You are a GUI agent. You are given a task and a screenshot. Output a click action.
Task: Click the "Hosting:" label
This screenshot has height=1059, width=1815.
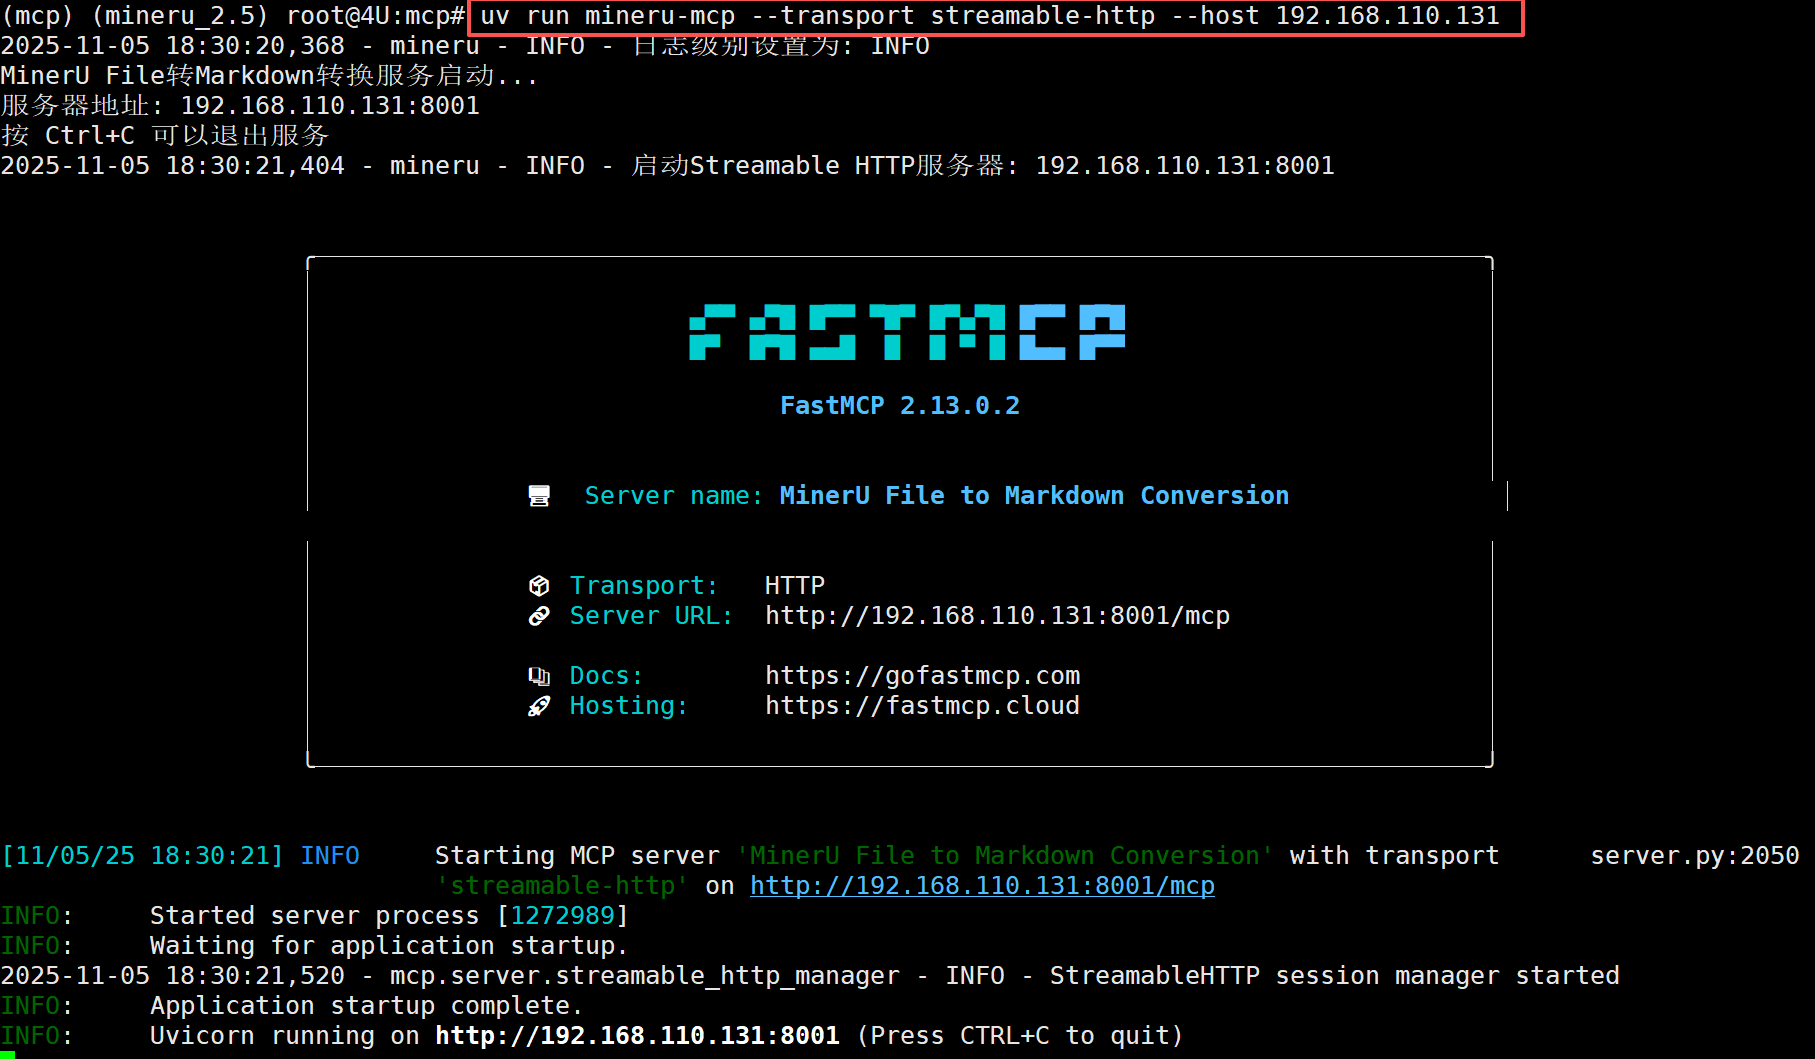click(629, 706)
